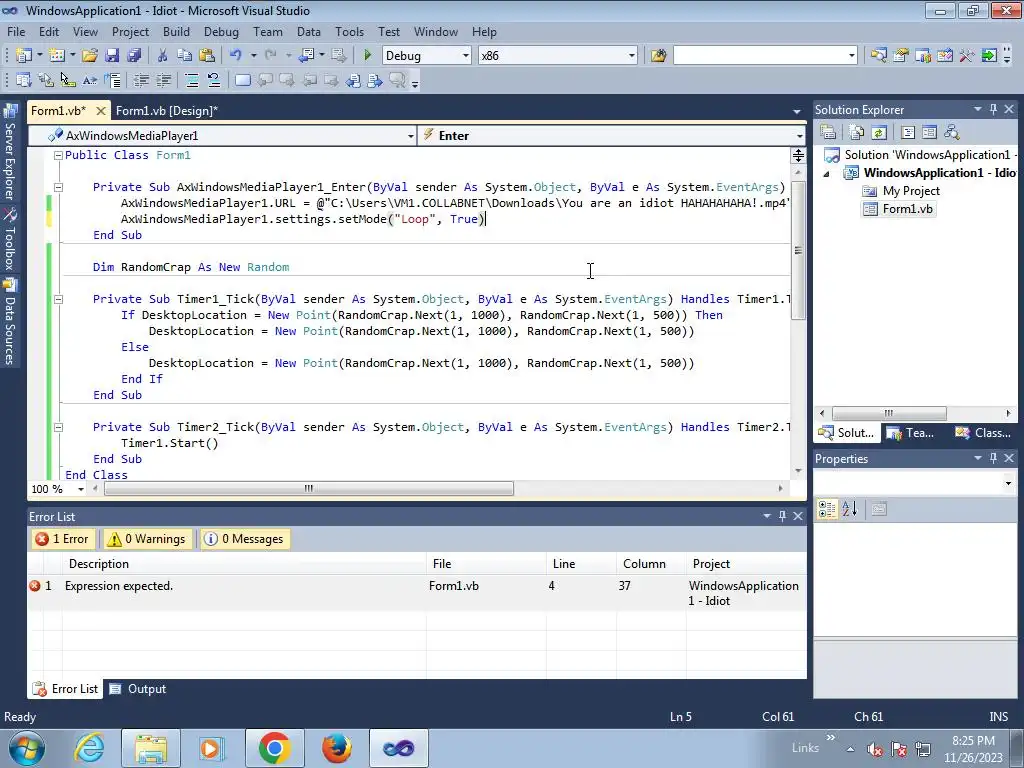The image size is (1024, 768).
Task: Click the Save floppy disk icon
Action: pyautogui.click(x=112, y=56)
